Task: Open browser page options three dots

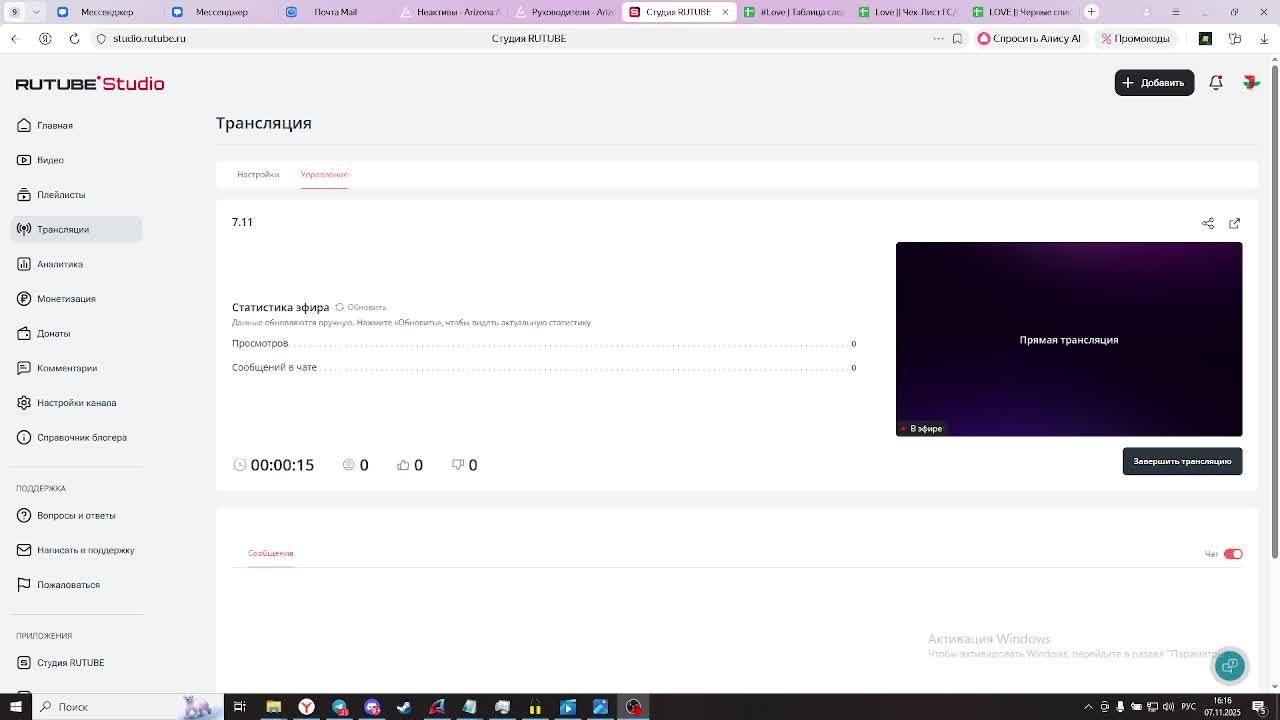Action: [x=938, y=38]
